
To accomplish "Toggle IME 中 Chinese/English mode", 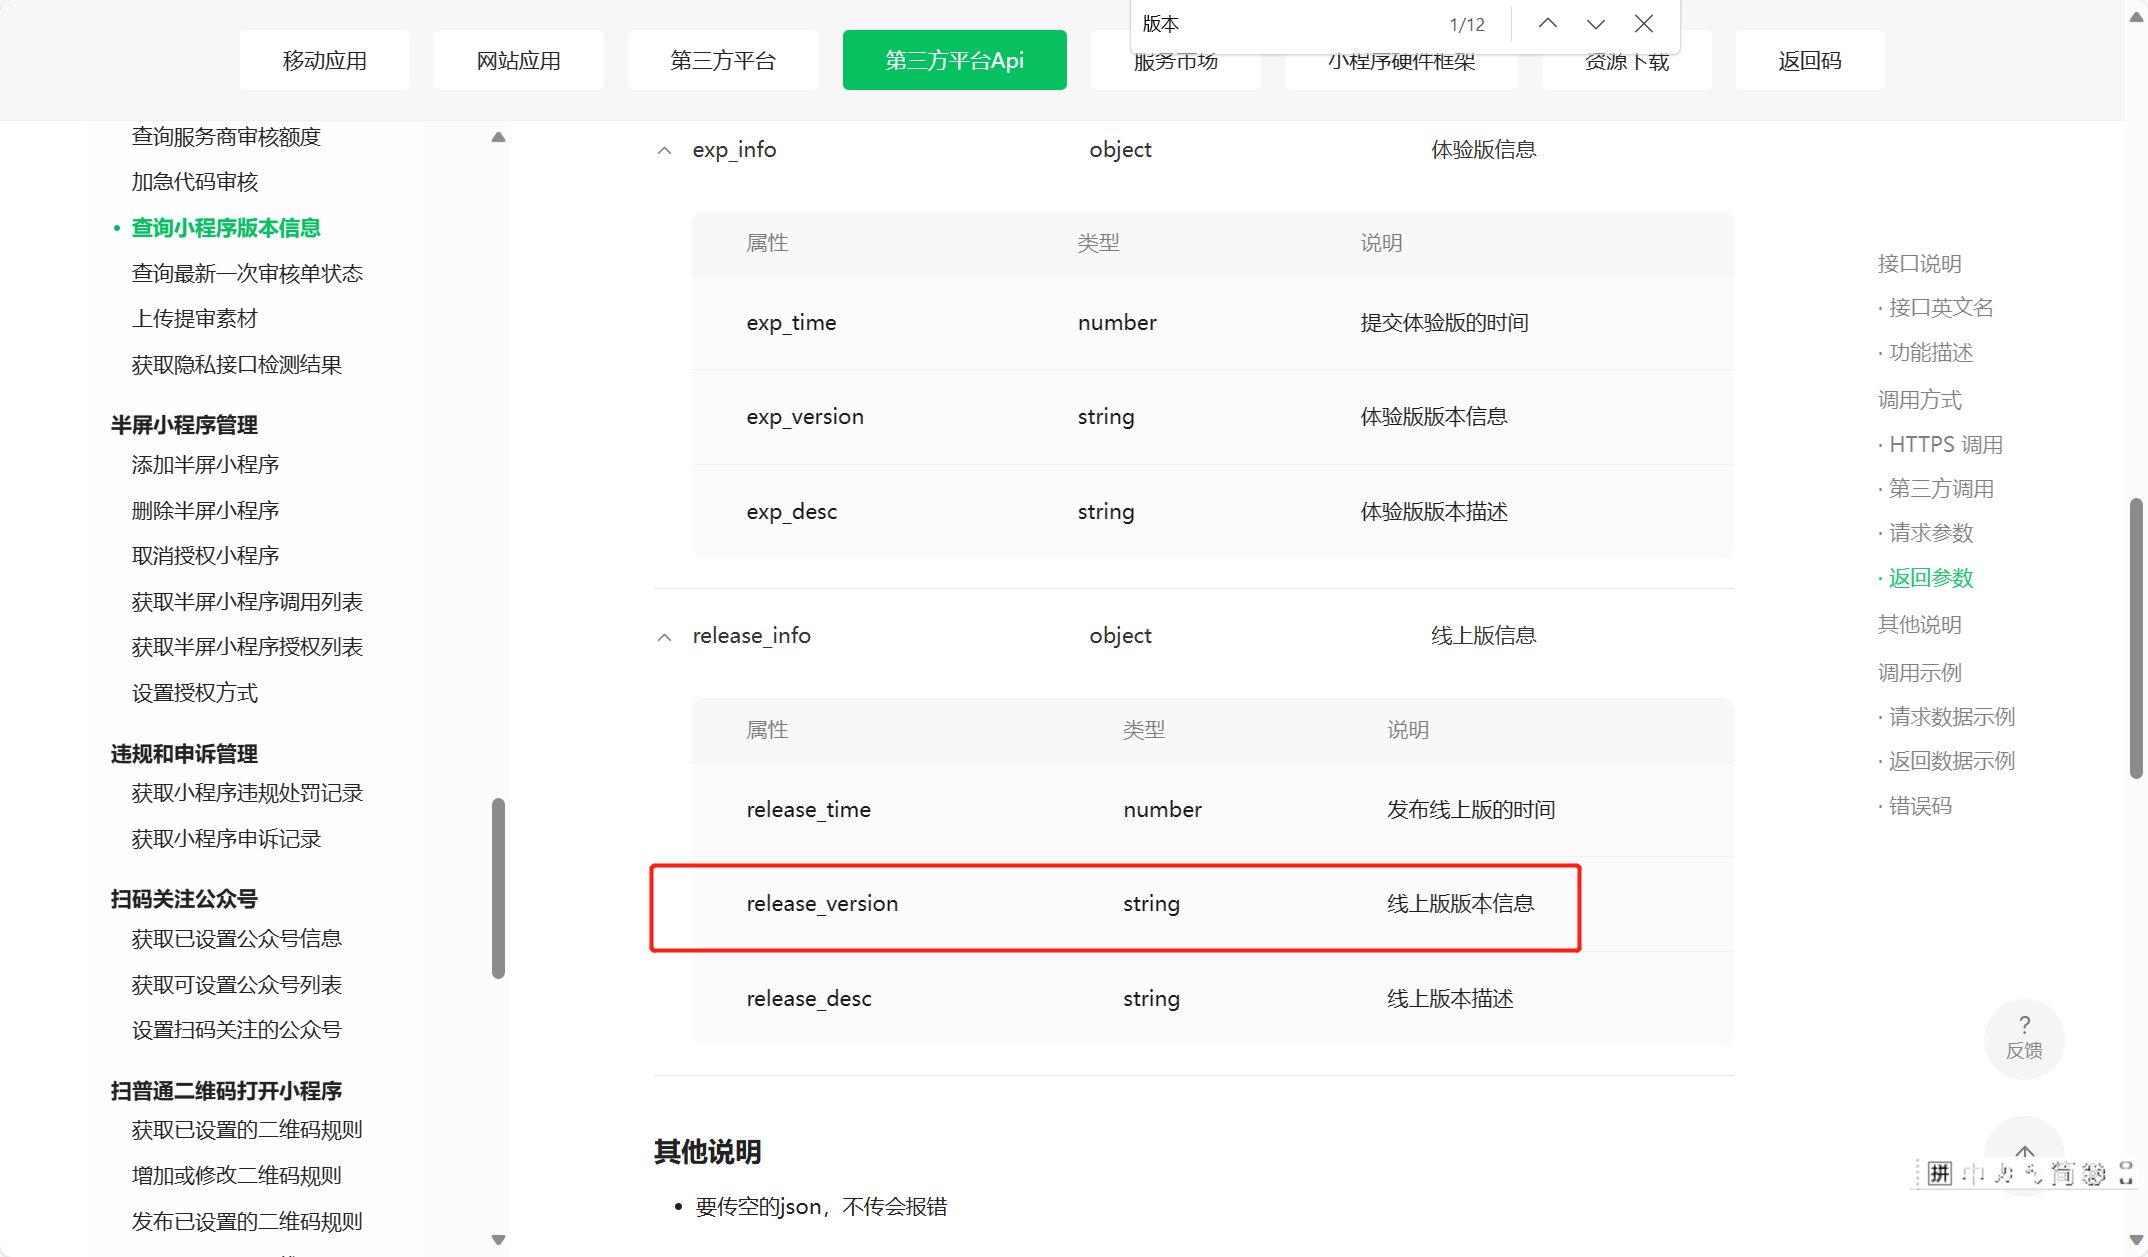I will 1972,1173.
